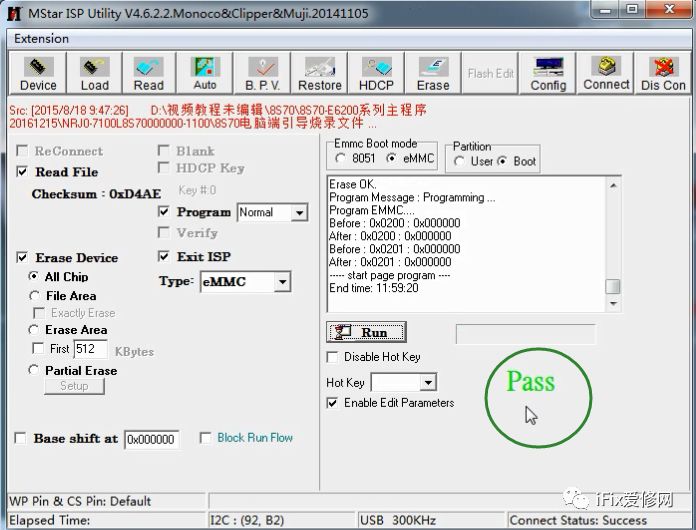The height and width of the screenshot is (530, 696).
Task: Select the All Chip radio button
Action: pos(33,276)
